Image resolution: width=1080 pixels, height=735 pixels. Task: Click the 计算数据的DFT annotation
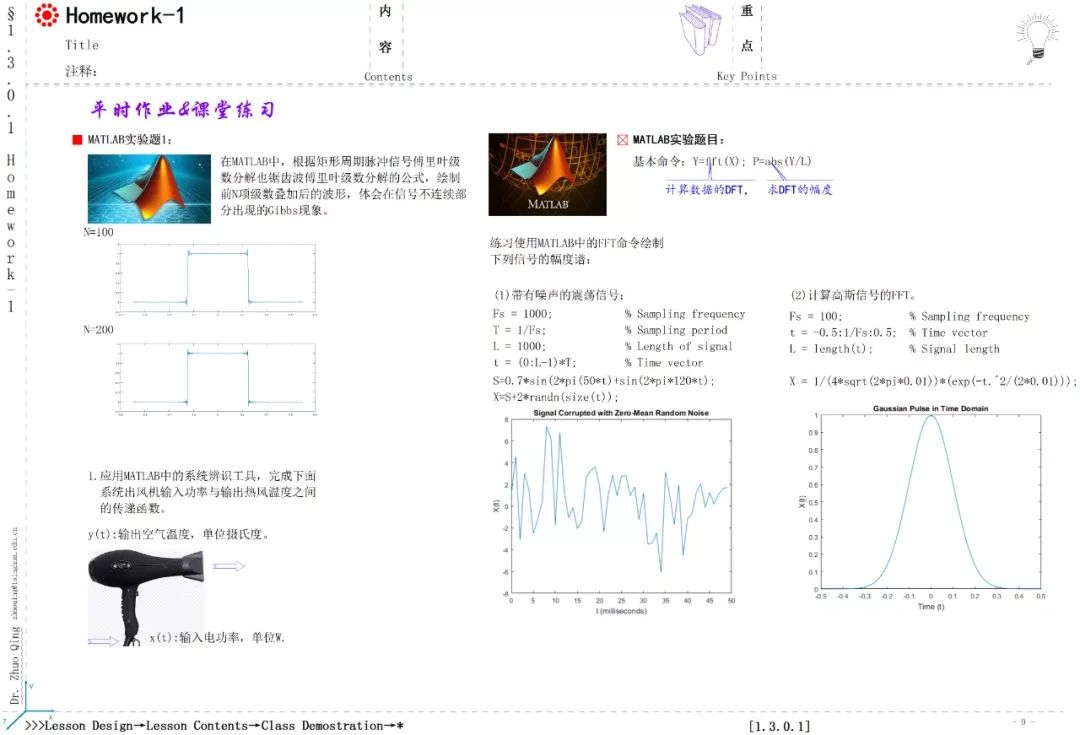pos(707,189)
